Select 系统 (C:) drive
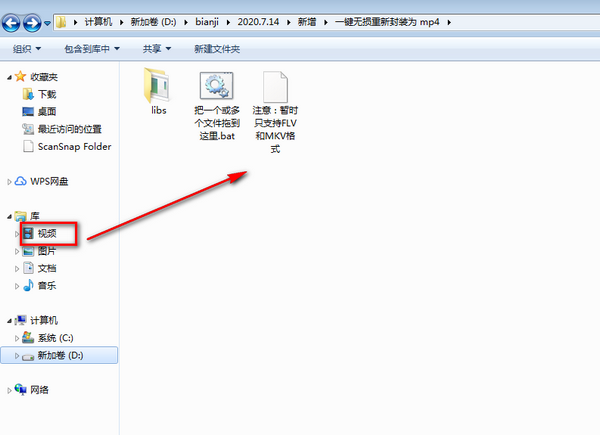 pyautogui.click(x=55, y=338)
